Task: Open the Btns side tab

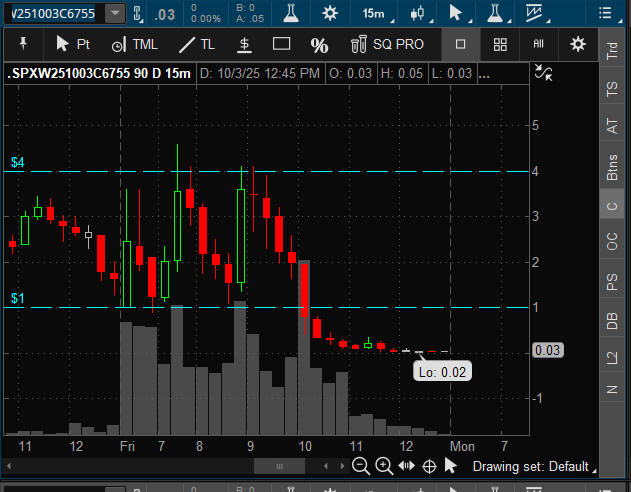Action: [612, 167]
